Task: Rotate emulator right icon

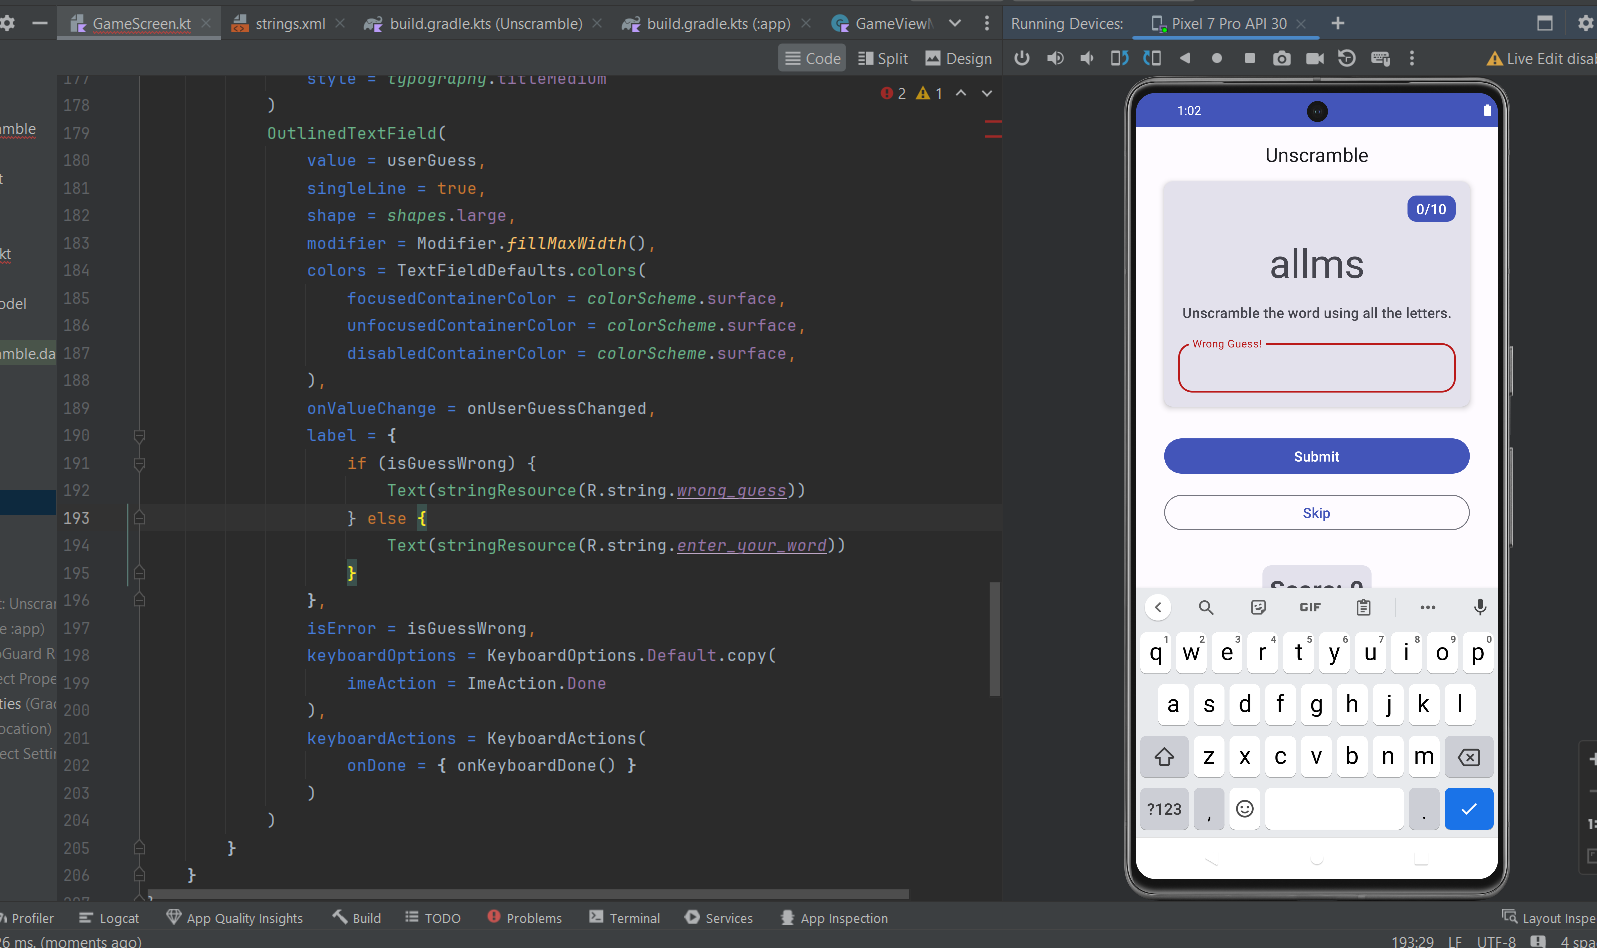Action: [x=1152, y=58]
